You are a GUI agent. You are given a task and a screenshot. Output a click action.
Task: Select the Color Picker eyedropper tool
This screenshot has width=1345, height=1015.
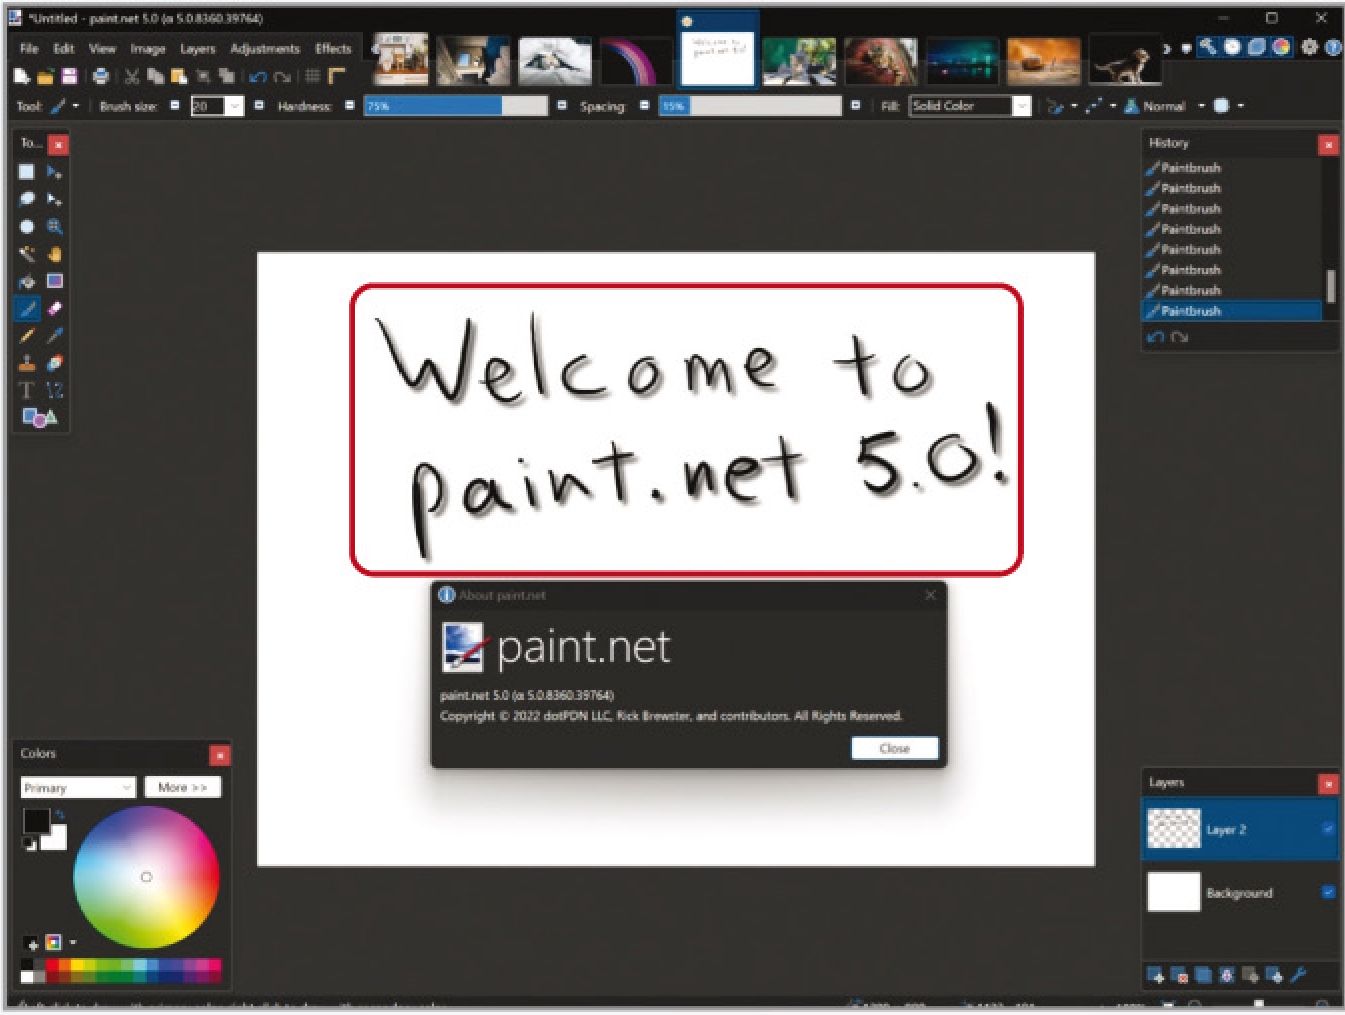click(x=54, y=336)
